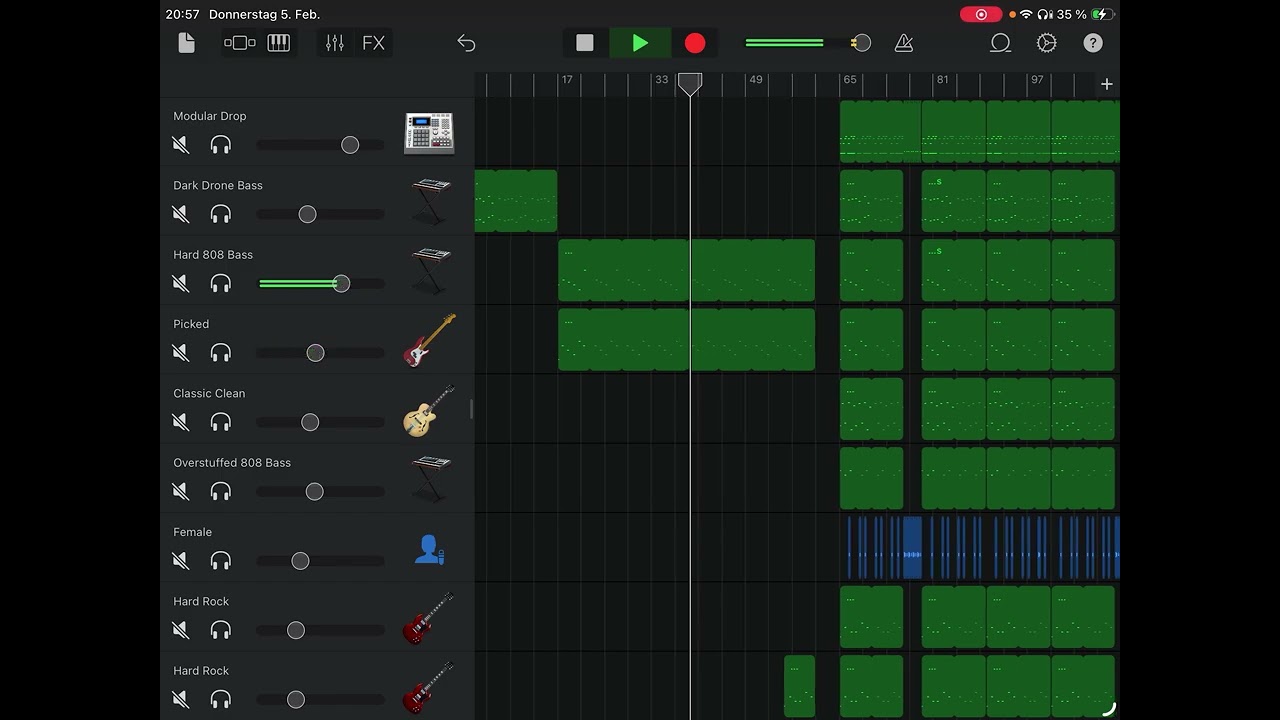Click the Classic Clean track name

[x=209, y=393]
